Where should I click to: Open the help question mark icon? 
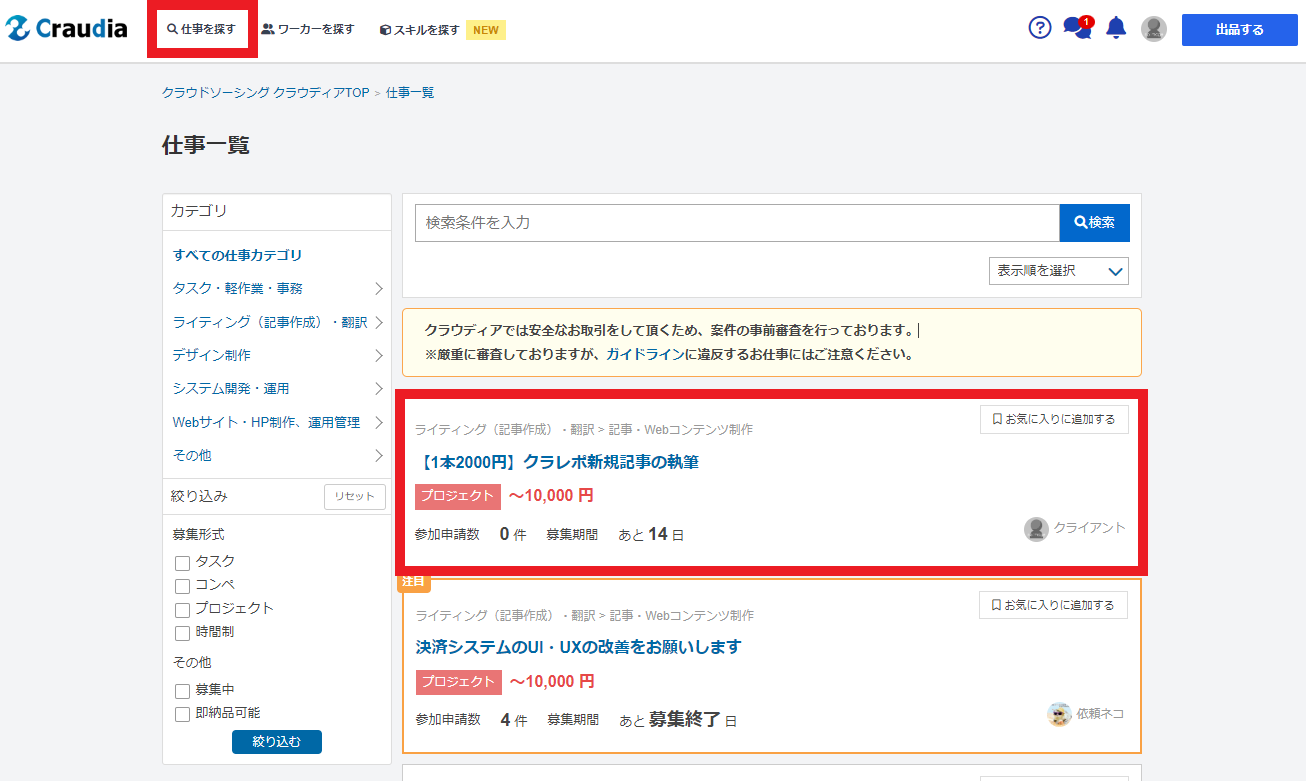pos(1040,28)
